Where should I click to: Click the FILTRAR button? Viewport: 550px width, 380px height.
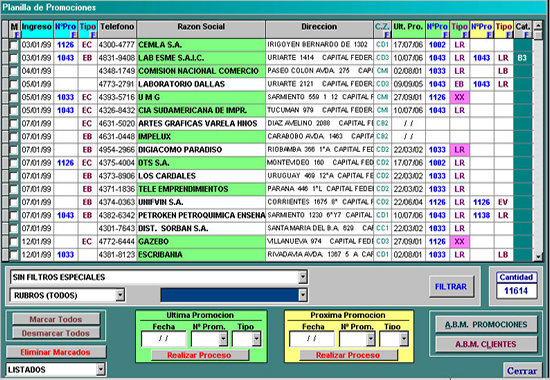coord(451,287)
